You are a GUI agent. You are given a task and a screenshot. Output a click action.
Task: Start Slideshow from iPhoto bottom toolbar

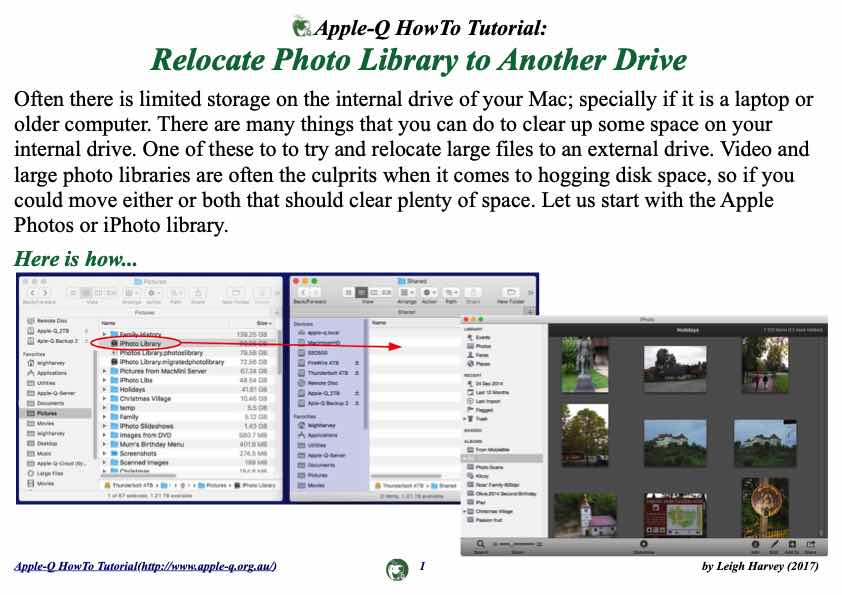[643, 545]
